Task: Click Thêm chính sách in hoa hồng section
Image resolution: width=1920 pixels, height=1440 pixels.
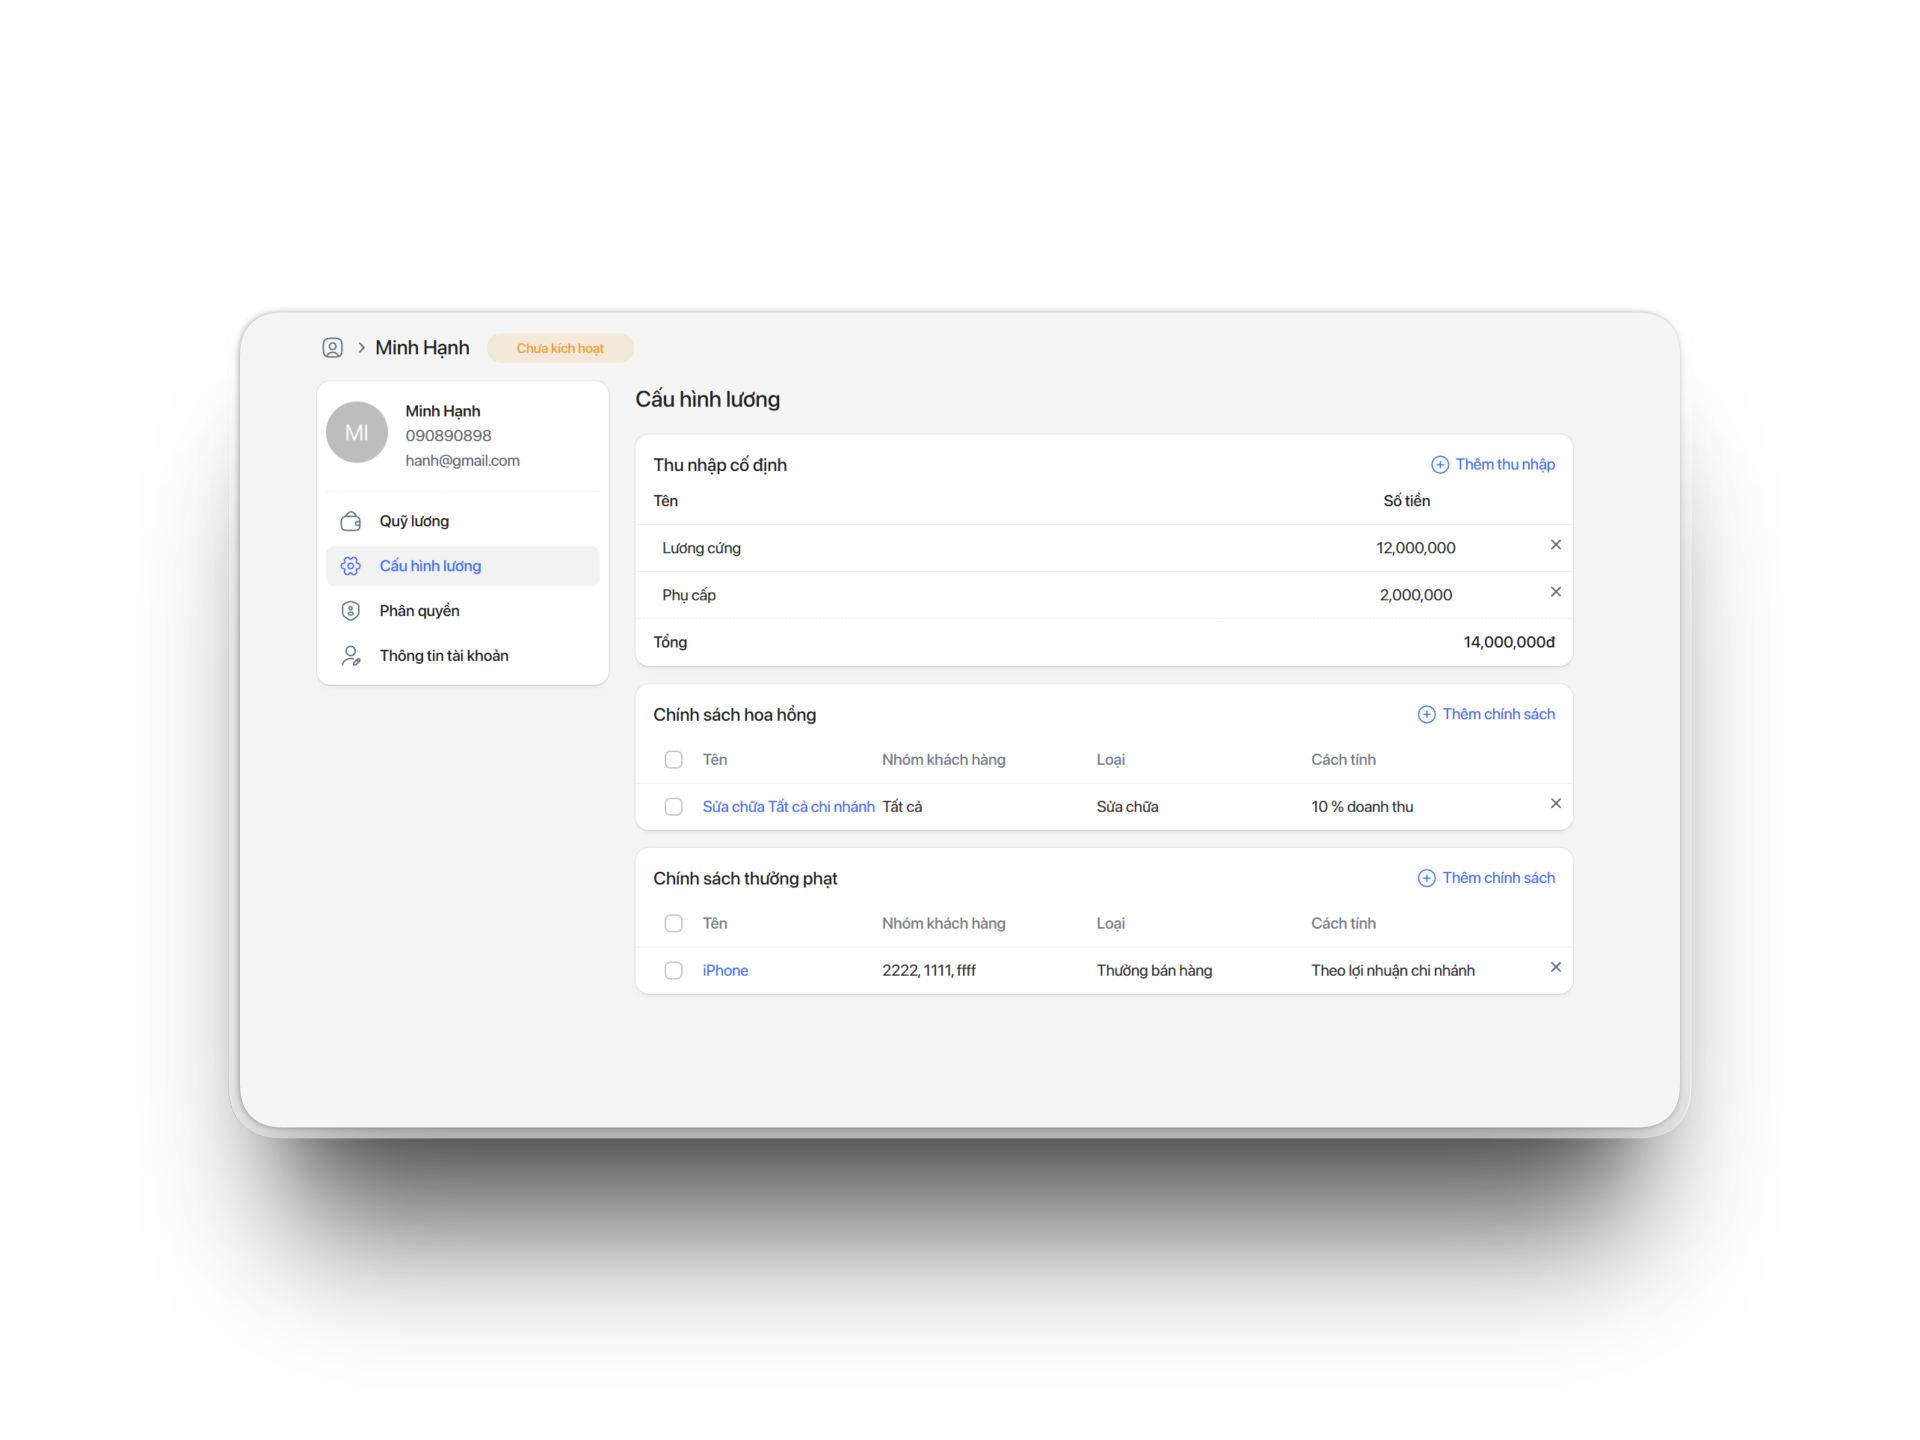Action: point(1486,714)
